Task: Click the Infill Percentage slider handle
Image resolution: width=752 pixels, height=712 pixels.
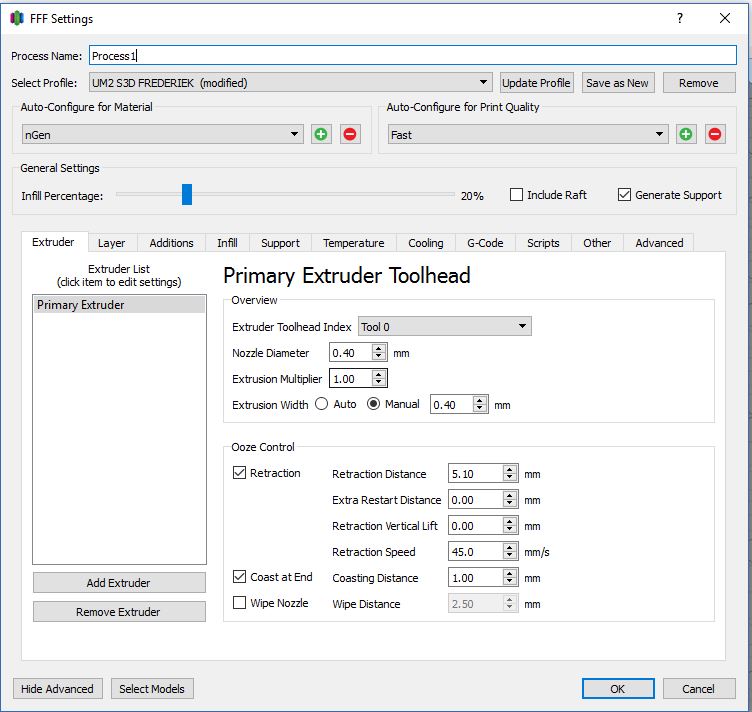Action: (187, 195)
